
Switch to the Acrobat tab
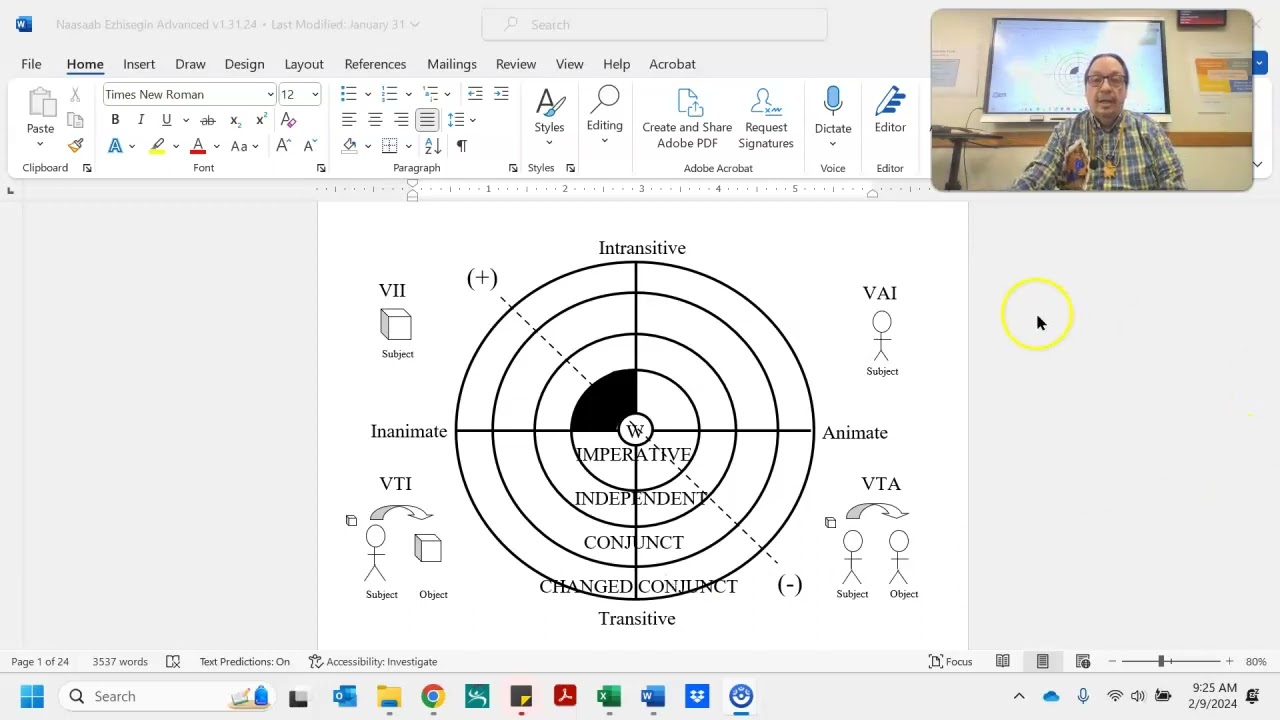[672, 64]
